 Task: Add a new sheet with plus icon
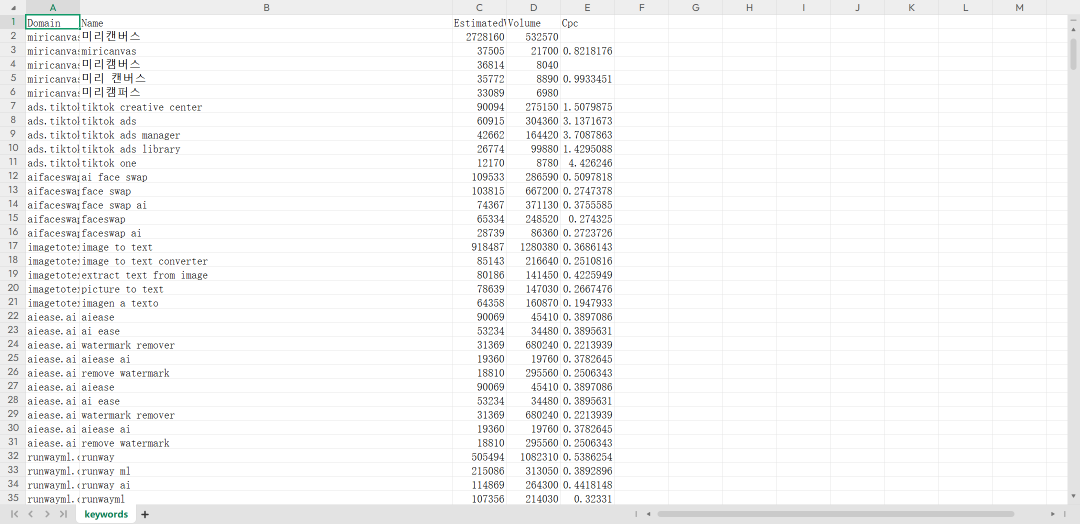pyautogui.click(x=145, y=514)
